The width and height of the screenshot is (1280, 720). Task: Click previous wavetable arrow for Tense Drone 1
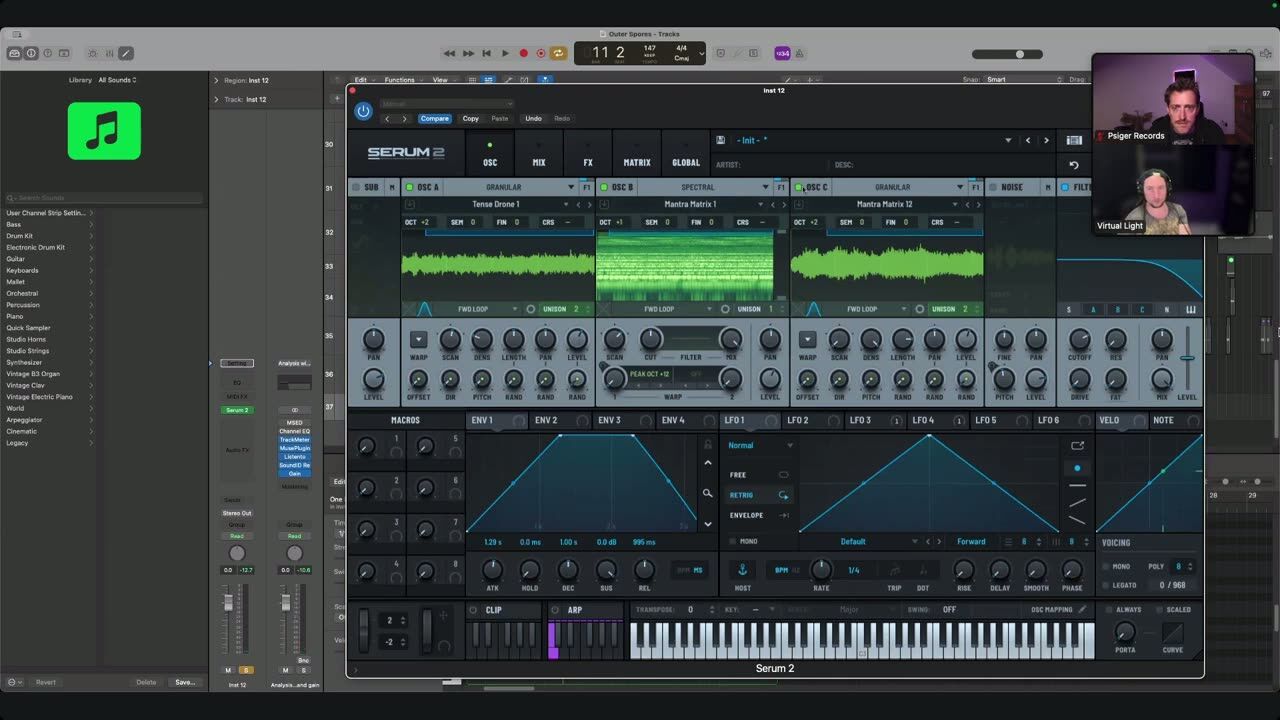click(578, 204)
